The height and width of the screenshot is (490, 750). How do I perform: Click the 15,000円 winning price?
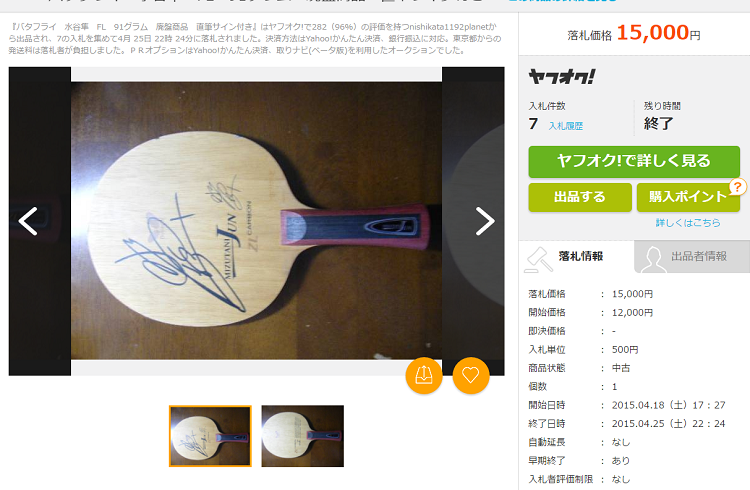tap(658, 33)
